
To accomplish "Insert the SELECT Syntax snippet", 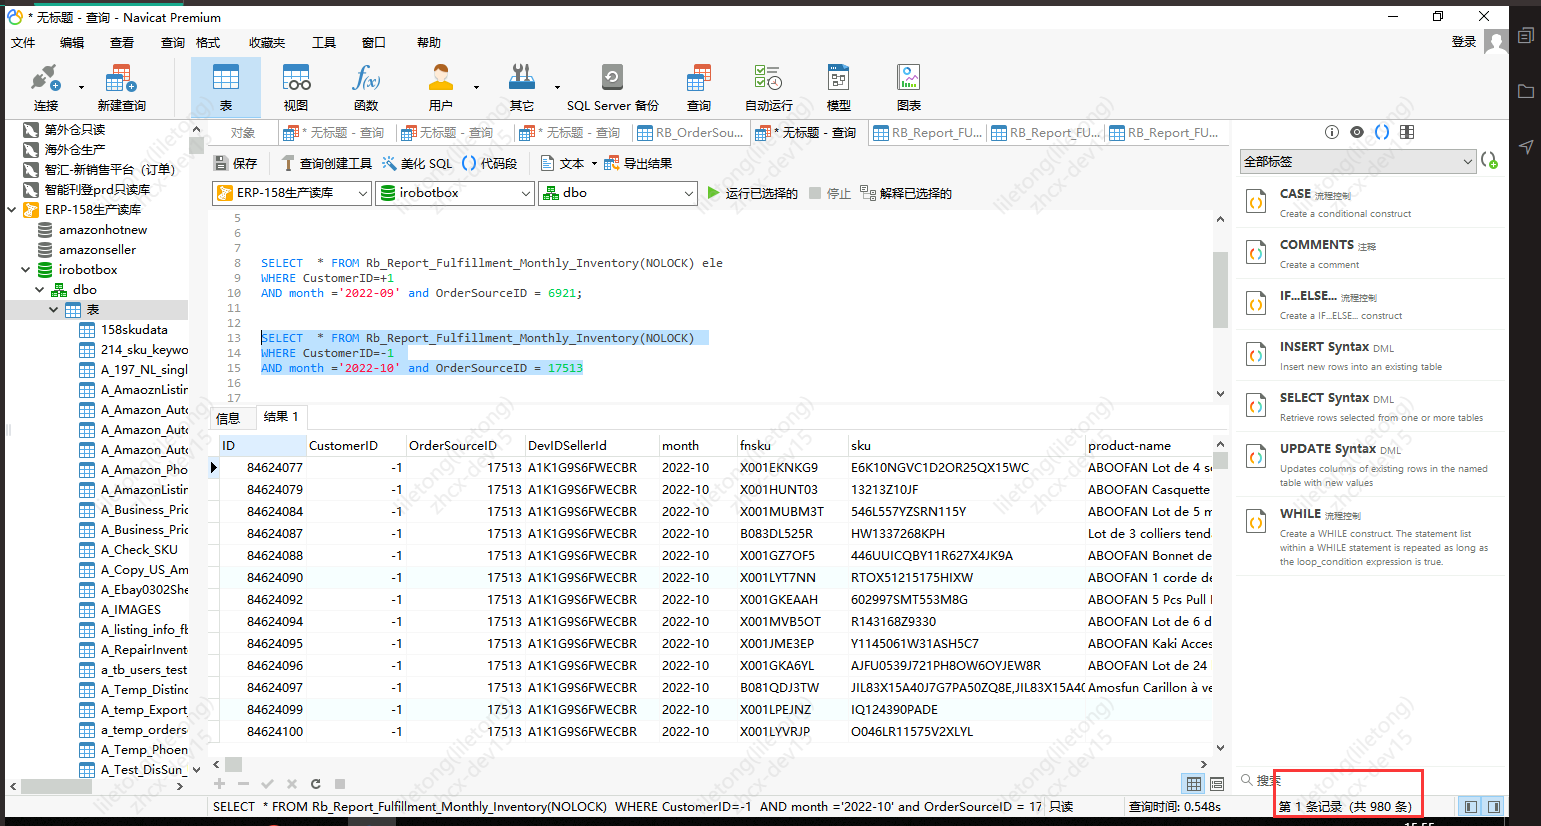I will pos(1370,406).
